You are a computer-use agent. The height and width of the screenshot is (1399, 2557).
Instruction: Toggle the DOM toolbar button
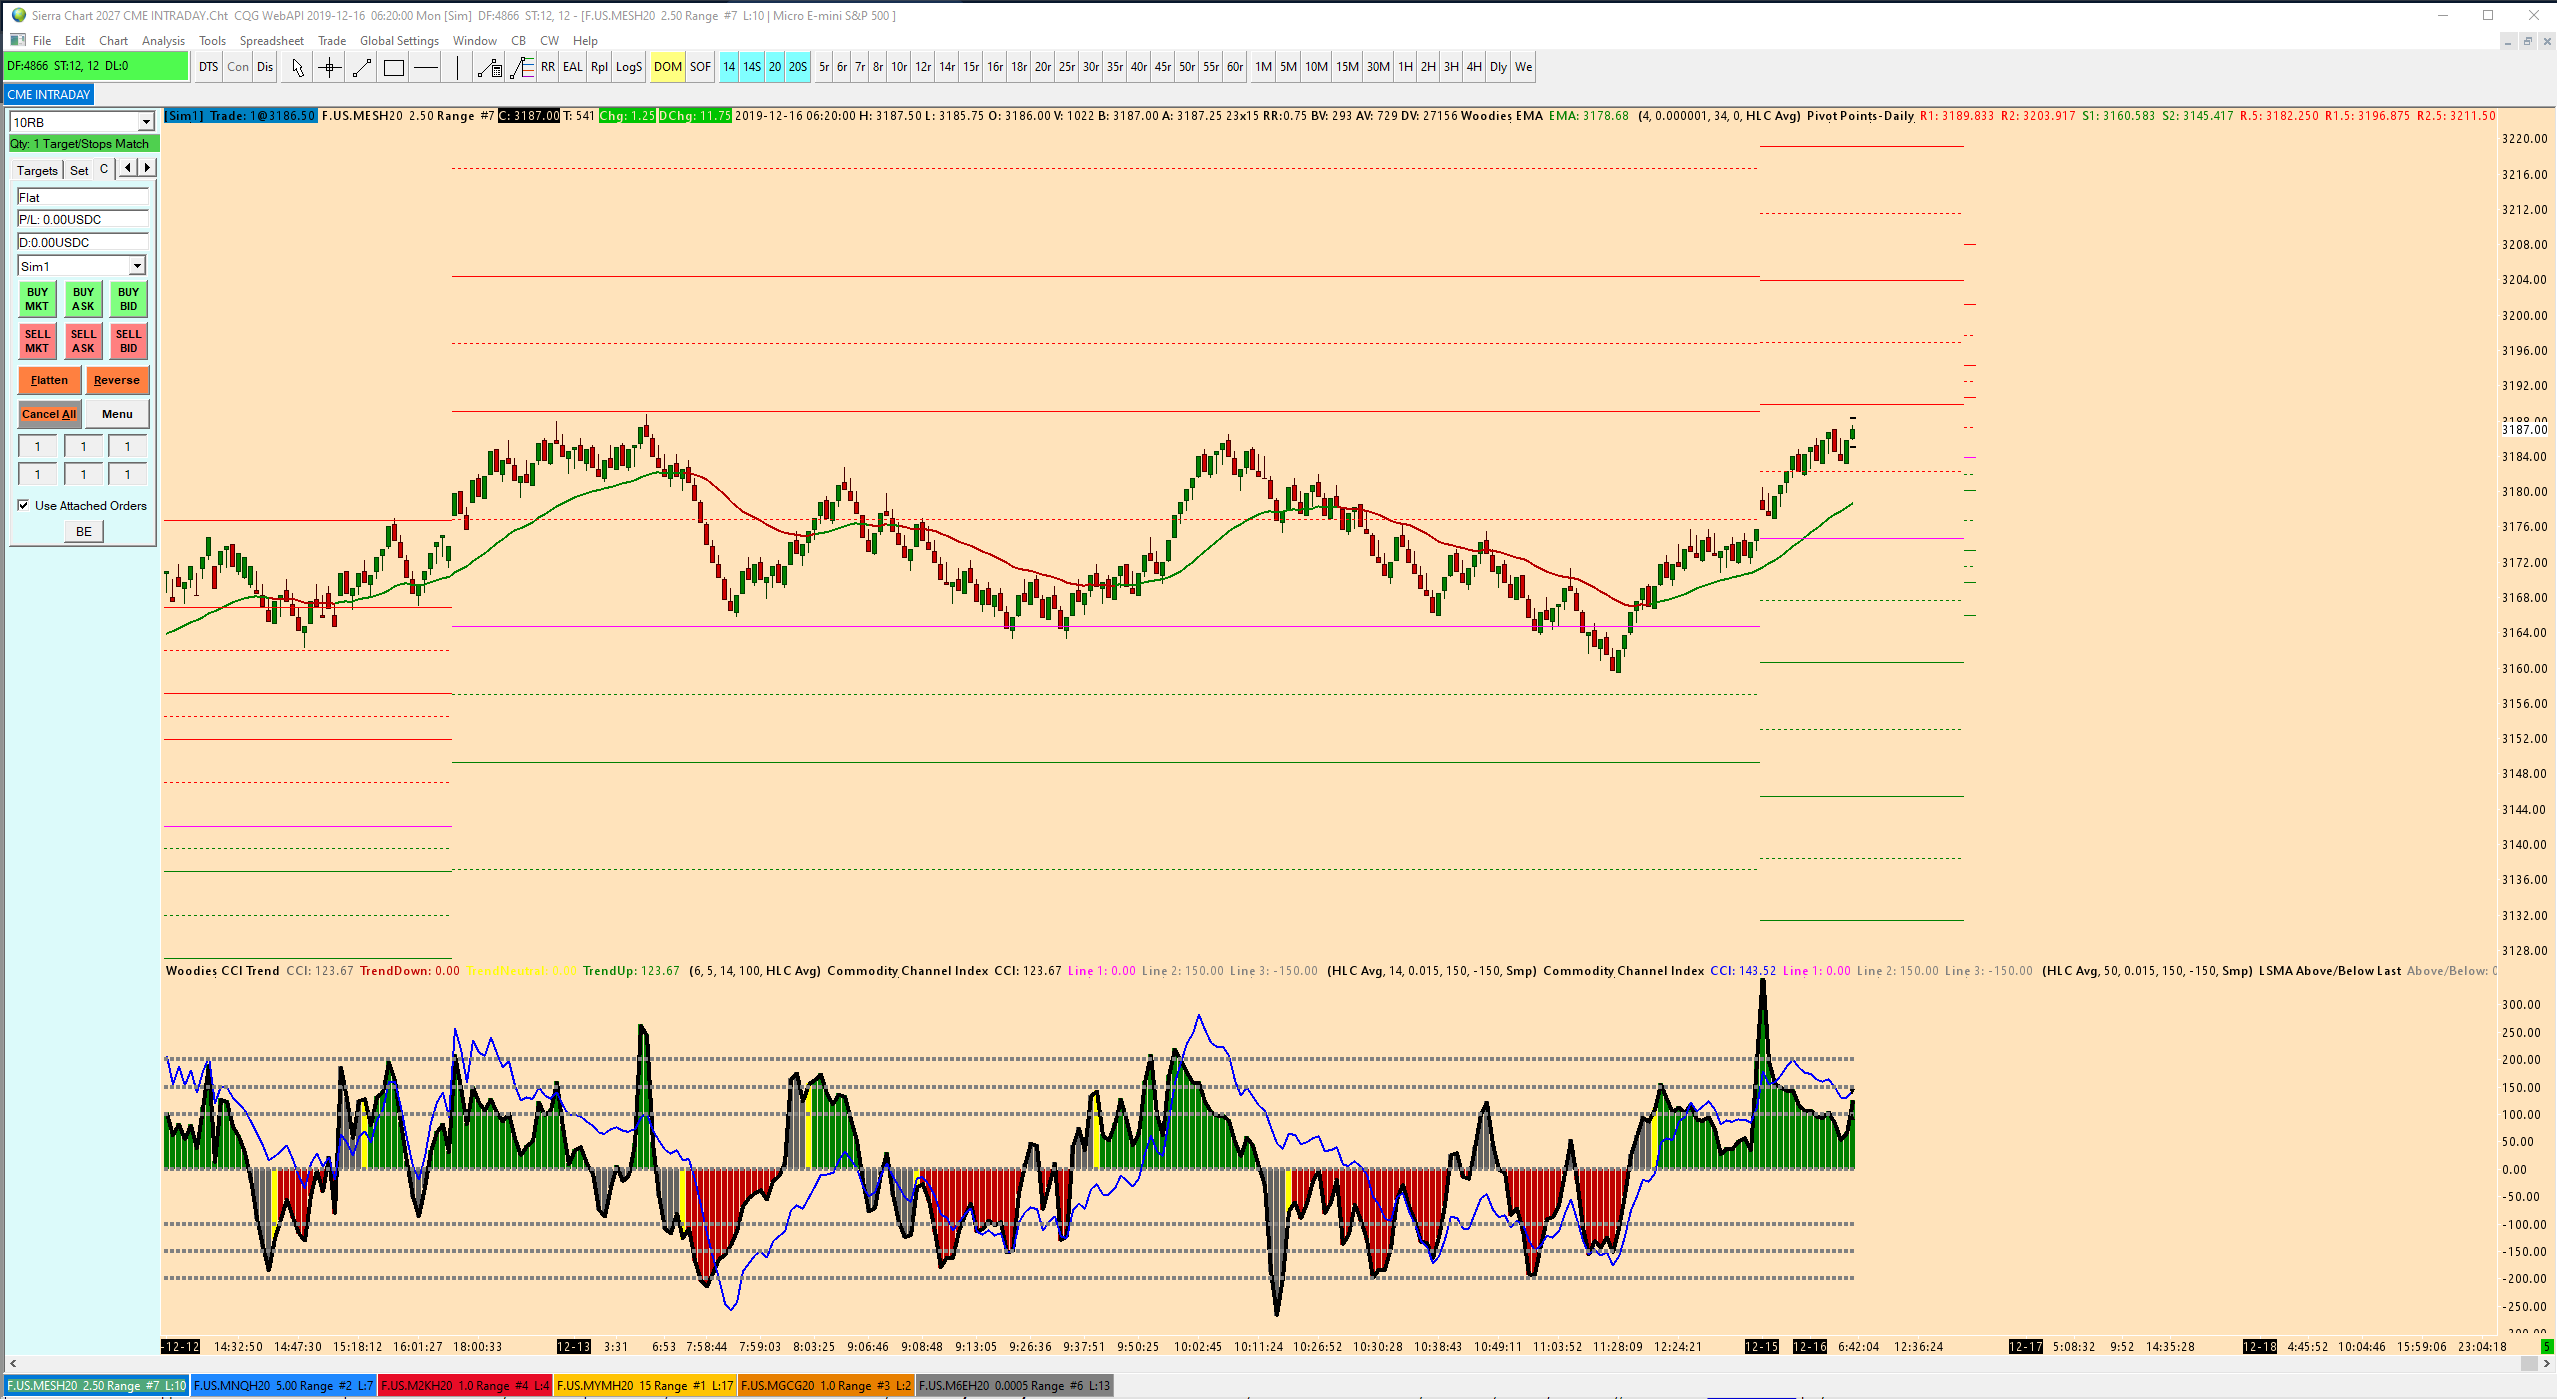click(667, 67)
